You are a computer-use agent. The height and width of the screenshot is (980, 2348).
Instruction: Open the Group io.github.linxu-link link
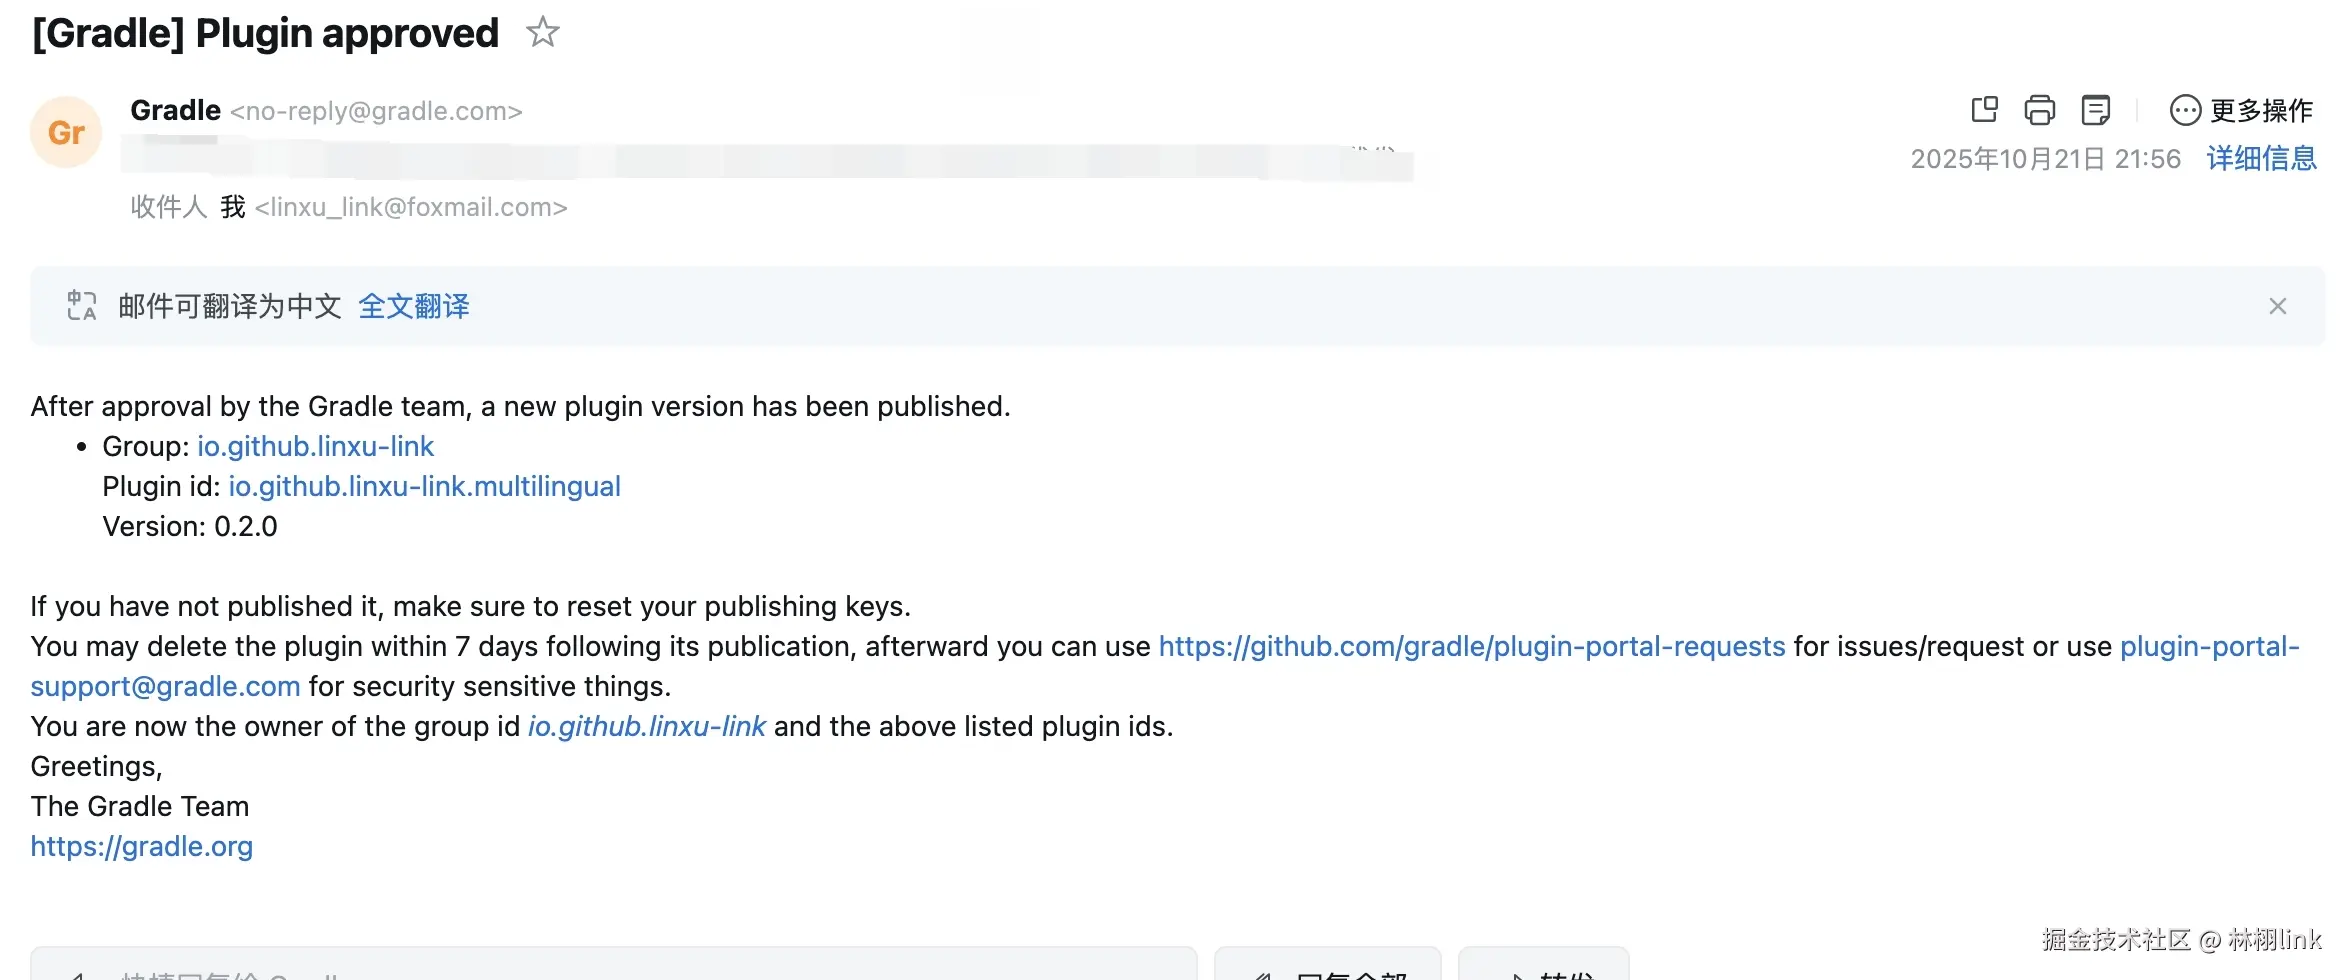315,446
